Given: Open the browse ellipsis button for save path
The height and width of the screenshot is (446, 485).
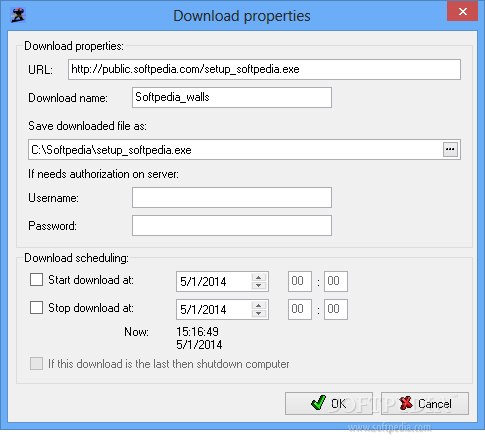Looking at the screenshot, I should [x=450, y=149].
